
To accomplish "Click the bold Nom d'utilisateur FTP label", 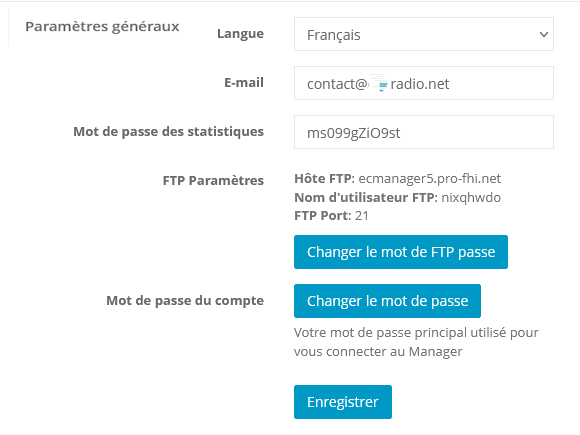I will (x=366, y=198).
